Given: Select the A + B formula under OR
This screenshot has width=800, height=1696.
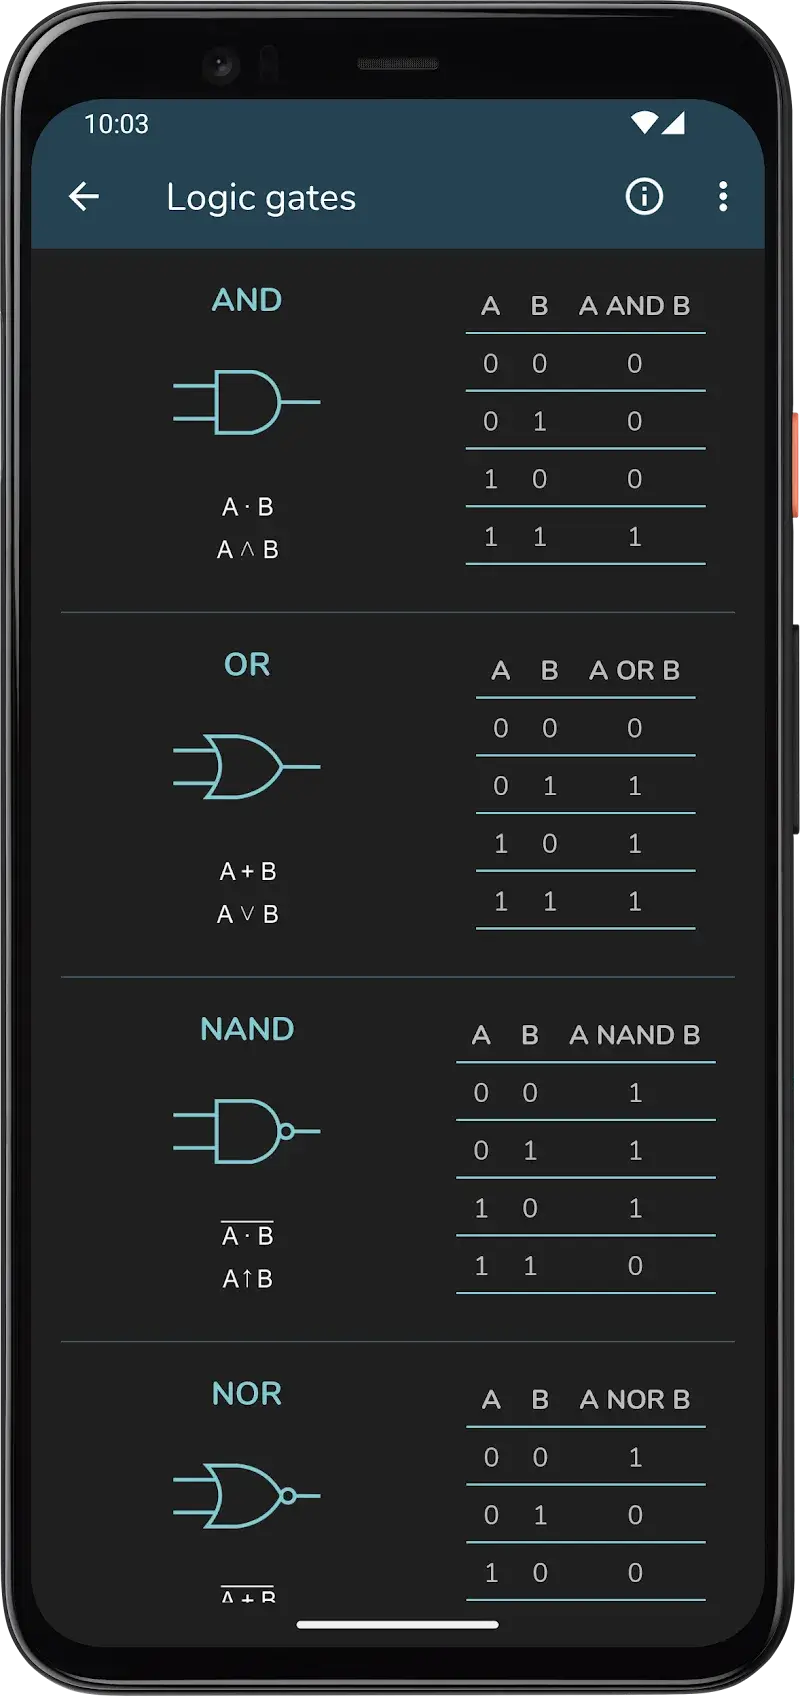Looking at the screenshot, I should click(x=246, y=870).
